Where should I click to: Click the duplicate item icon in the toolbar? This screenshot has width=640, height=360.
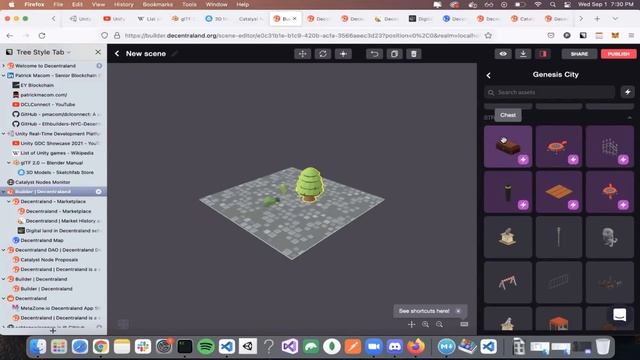coord(394,54)
